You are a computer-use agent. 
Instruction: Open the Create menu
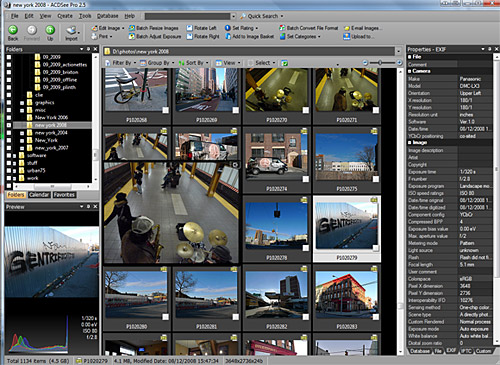point(65,16)
